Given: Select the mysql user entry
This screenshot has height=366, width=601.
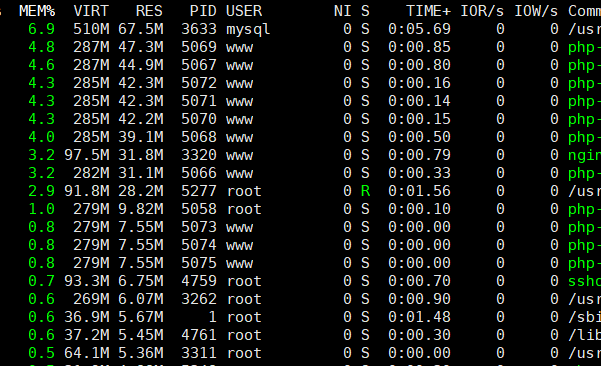Looking at the screenshot, I should [x=248, y=30].
